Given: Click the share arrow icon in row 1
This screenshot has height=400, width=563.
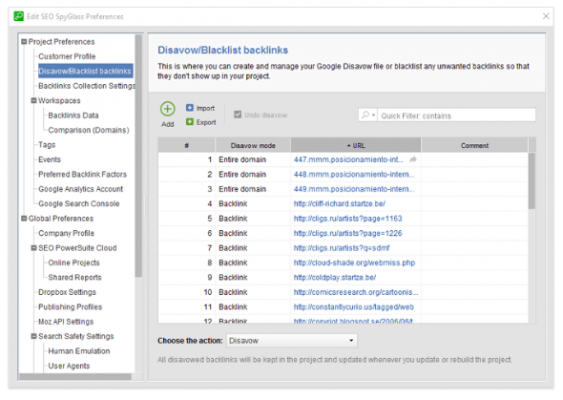Looking at the screenshot, I should [x=413, y=159].
